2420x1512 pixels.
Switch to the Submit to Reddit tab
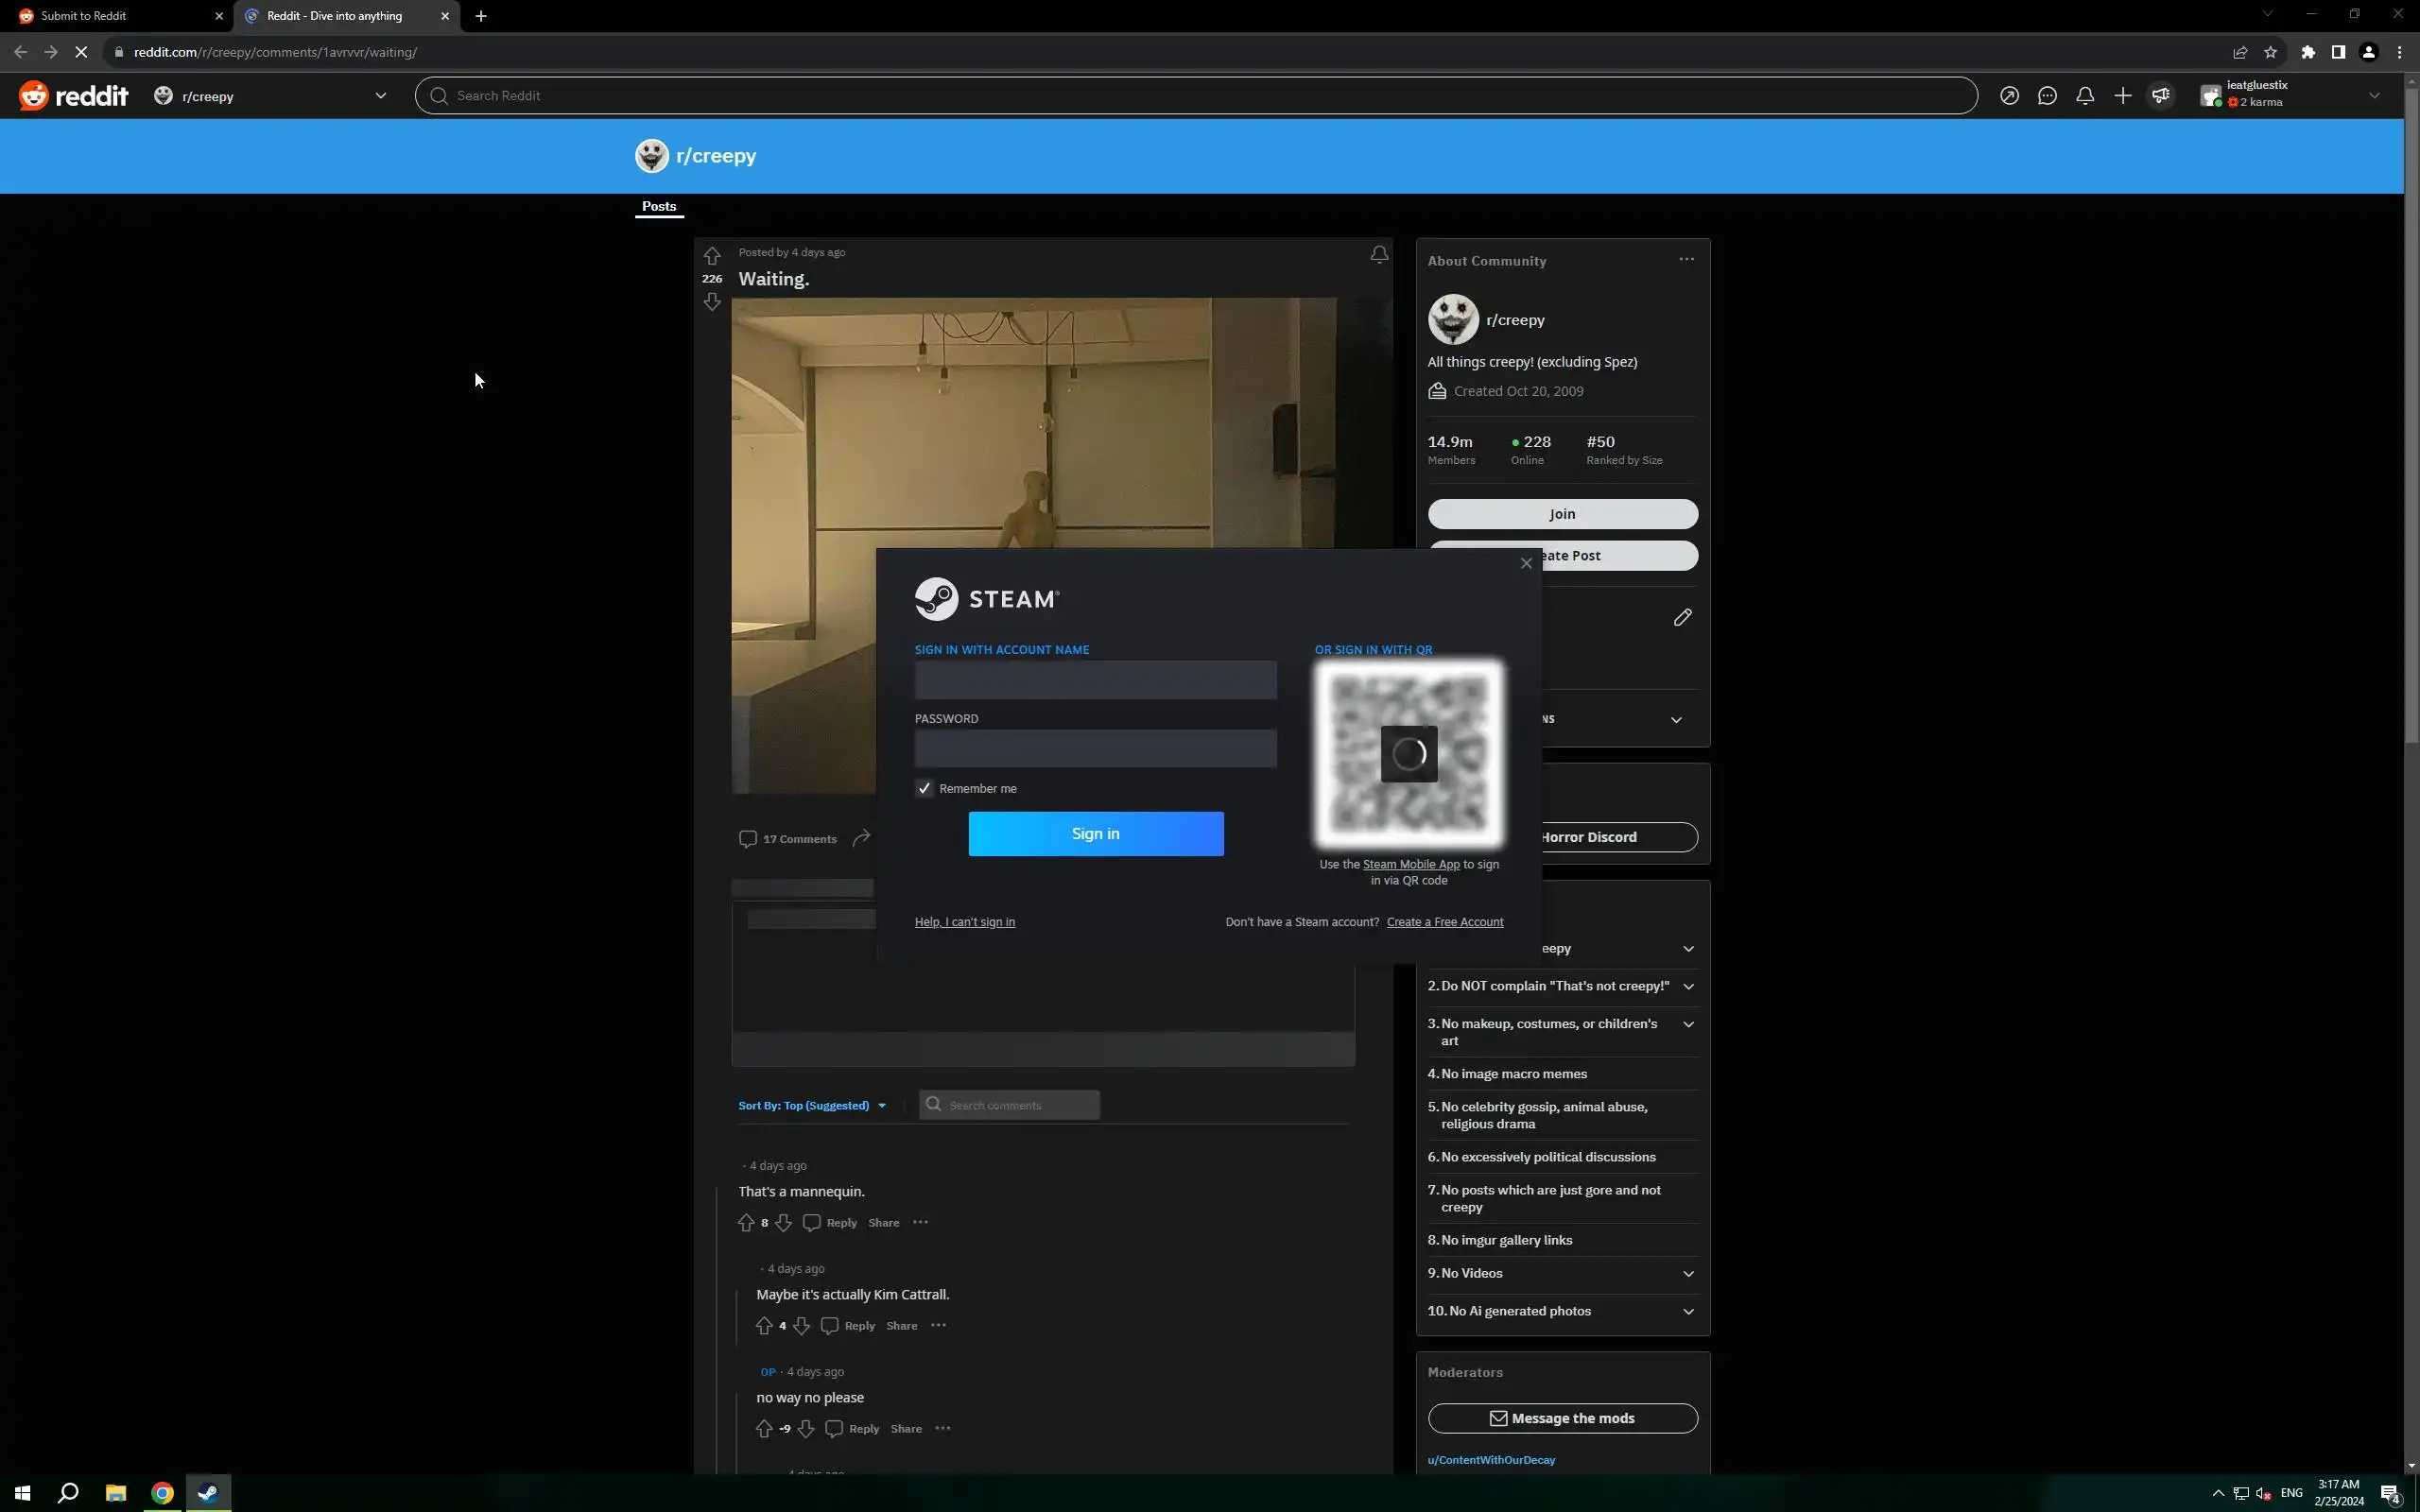click(x=115, y=16)
